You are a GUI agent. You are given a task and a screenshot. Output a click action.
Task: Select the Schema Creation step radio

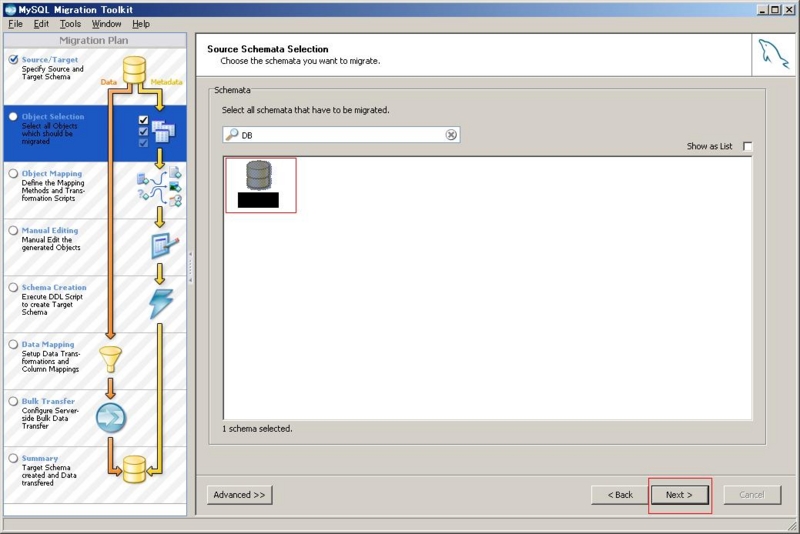click(x=13, y=288)
